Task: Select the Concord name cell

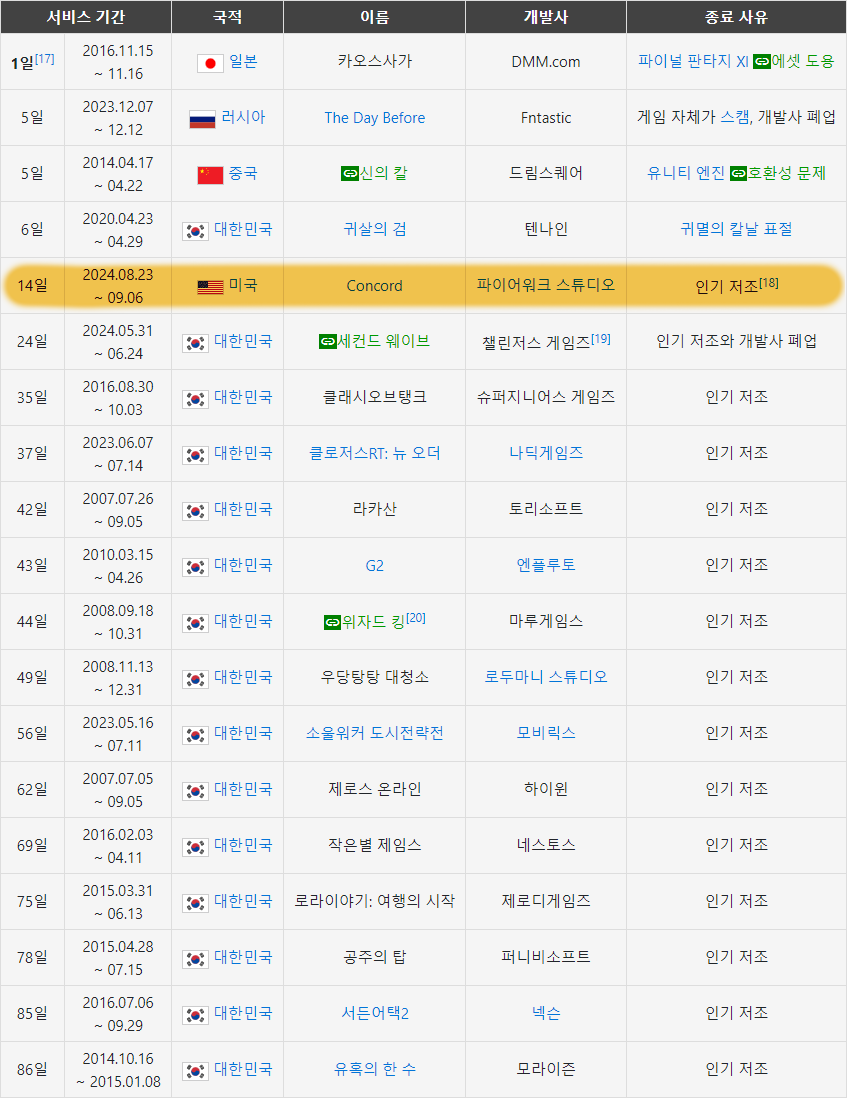Action: [x=374, y=286]
